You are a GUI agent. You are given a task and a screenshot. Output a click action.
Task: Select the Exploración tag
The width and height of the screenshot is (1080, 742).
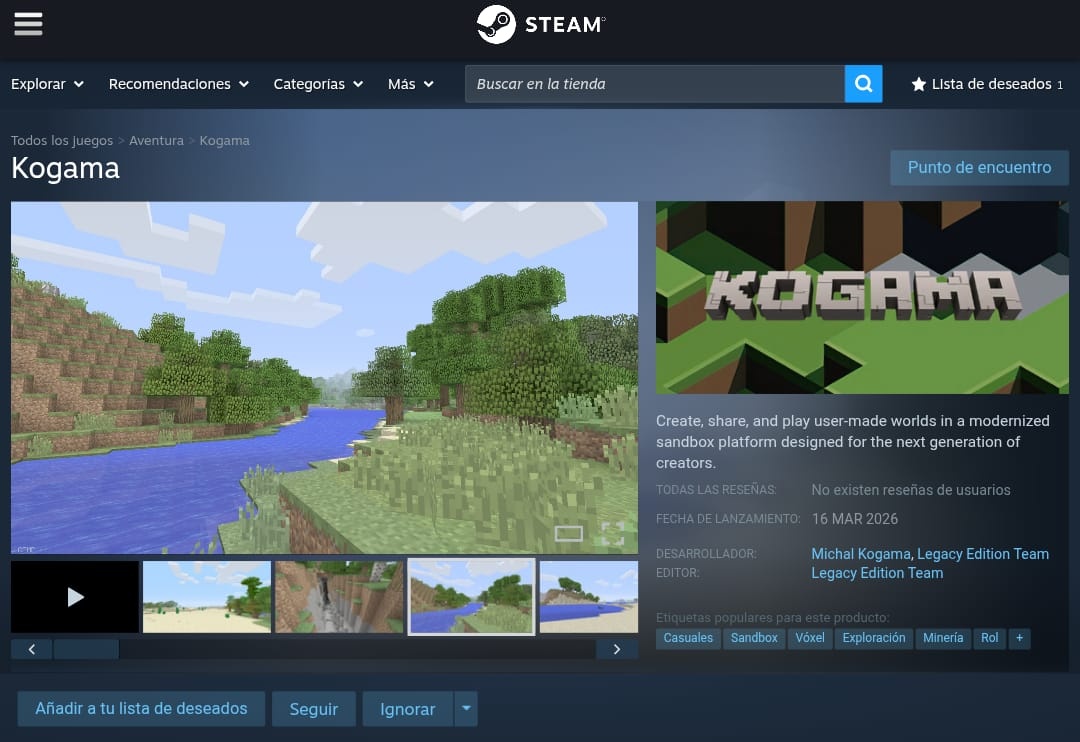tap(874, 638)
